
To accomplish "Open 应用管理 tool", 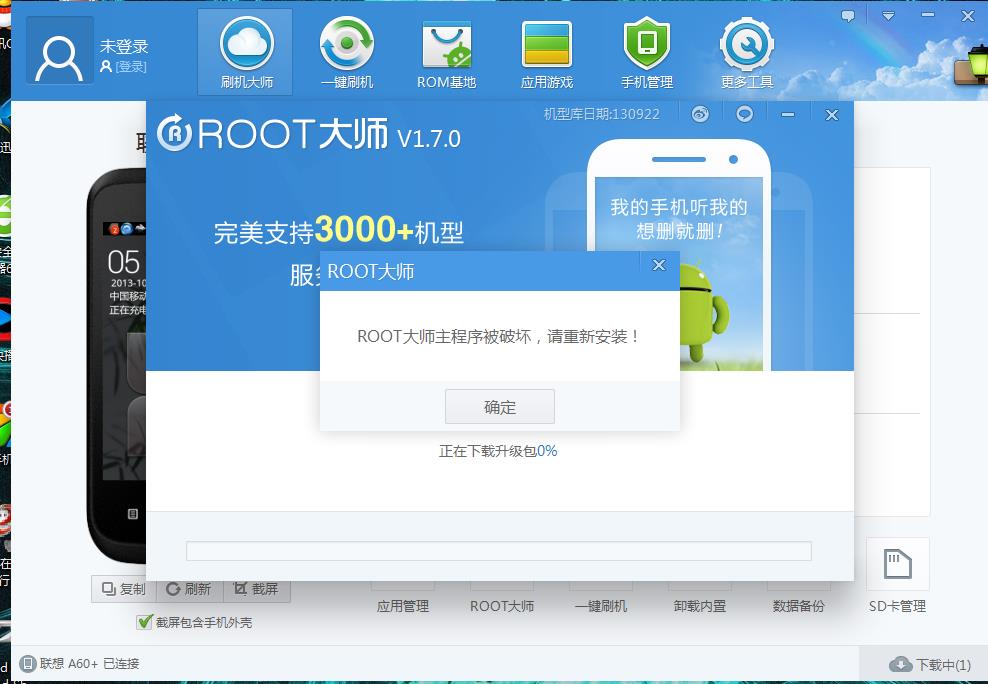I will pos(403,606).
